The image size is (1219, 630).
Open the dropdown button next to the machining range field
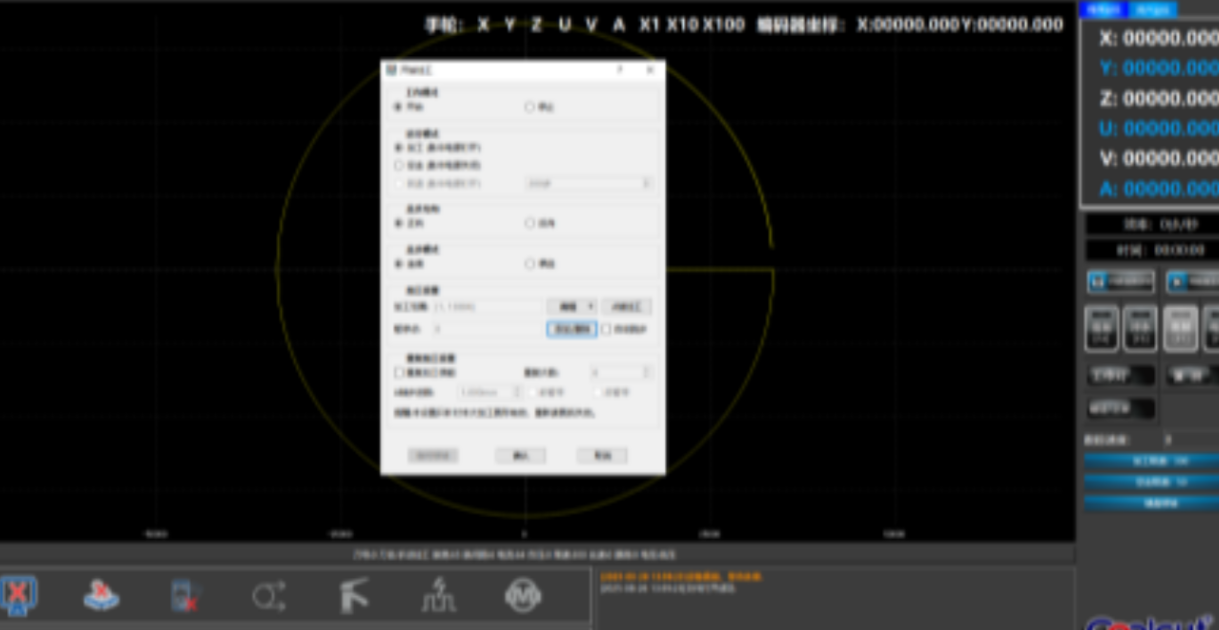(x=572, y=307)
